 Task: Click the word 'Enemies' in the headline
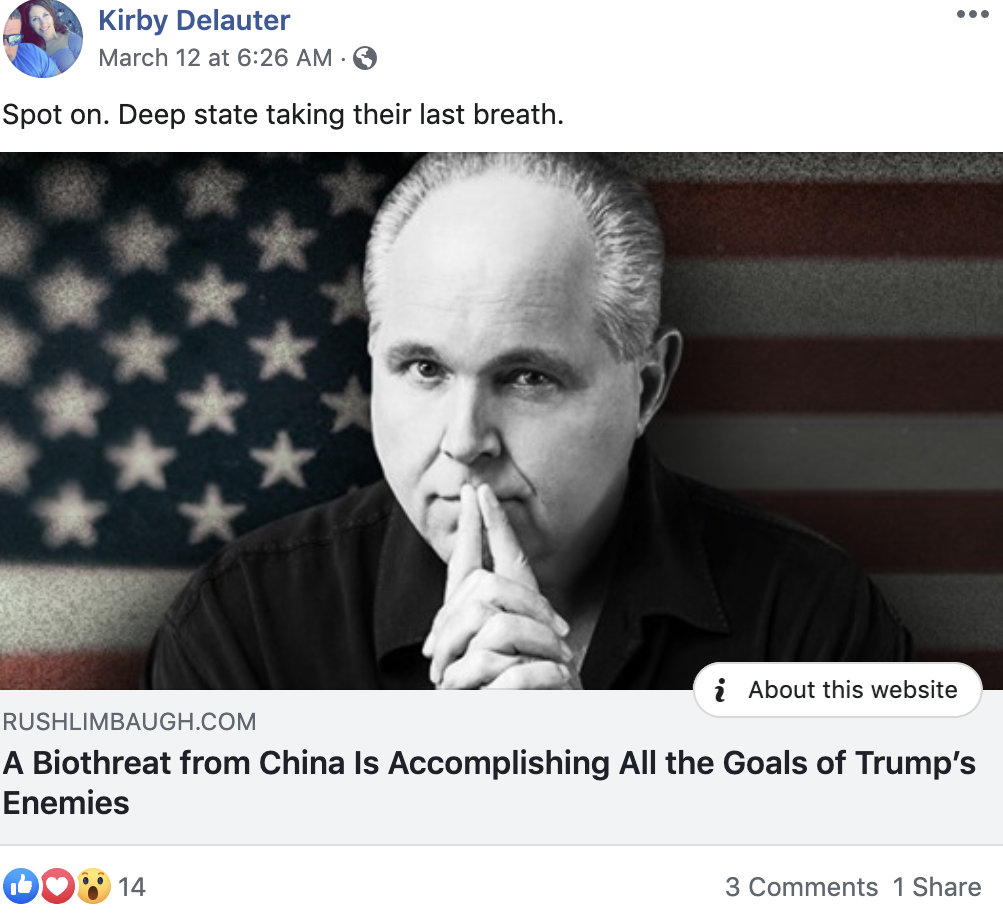point(66,803)
